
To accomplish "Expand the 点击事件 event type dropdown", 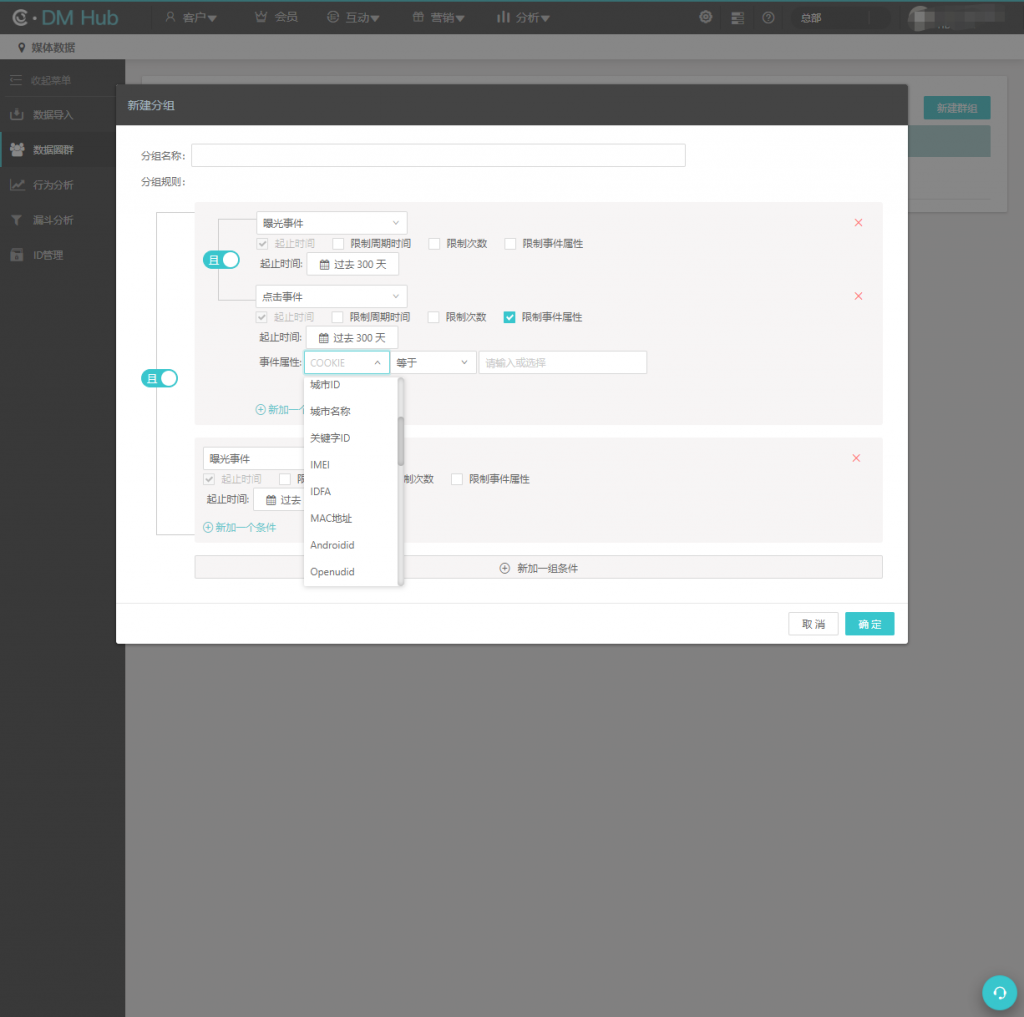I will [x=331, y=297].
